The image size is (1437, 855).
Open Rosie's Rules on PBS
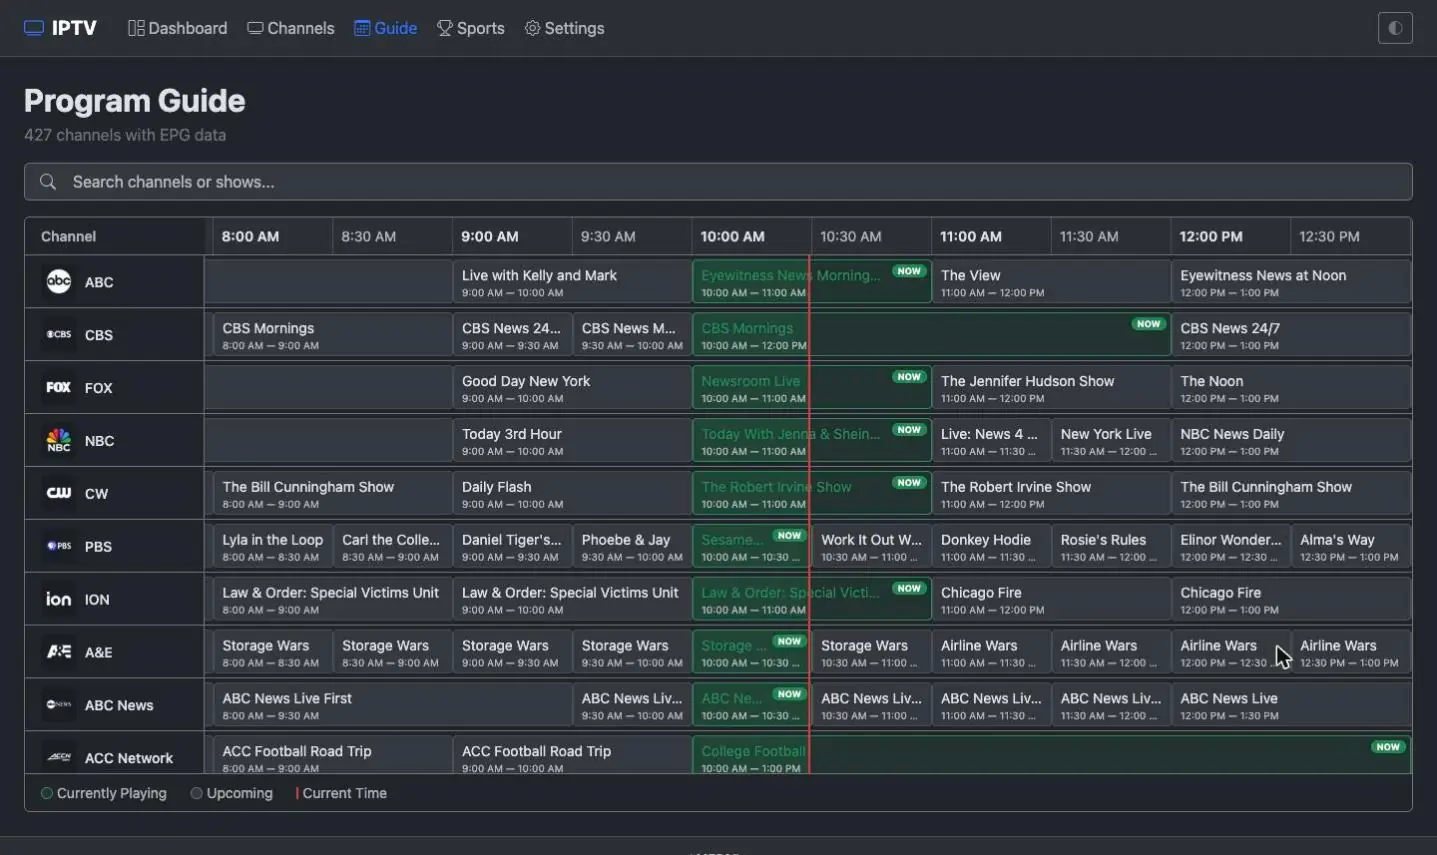click(x=1111, y=546)
